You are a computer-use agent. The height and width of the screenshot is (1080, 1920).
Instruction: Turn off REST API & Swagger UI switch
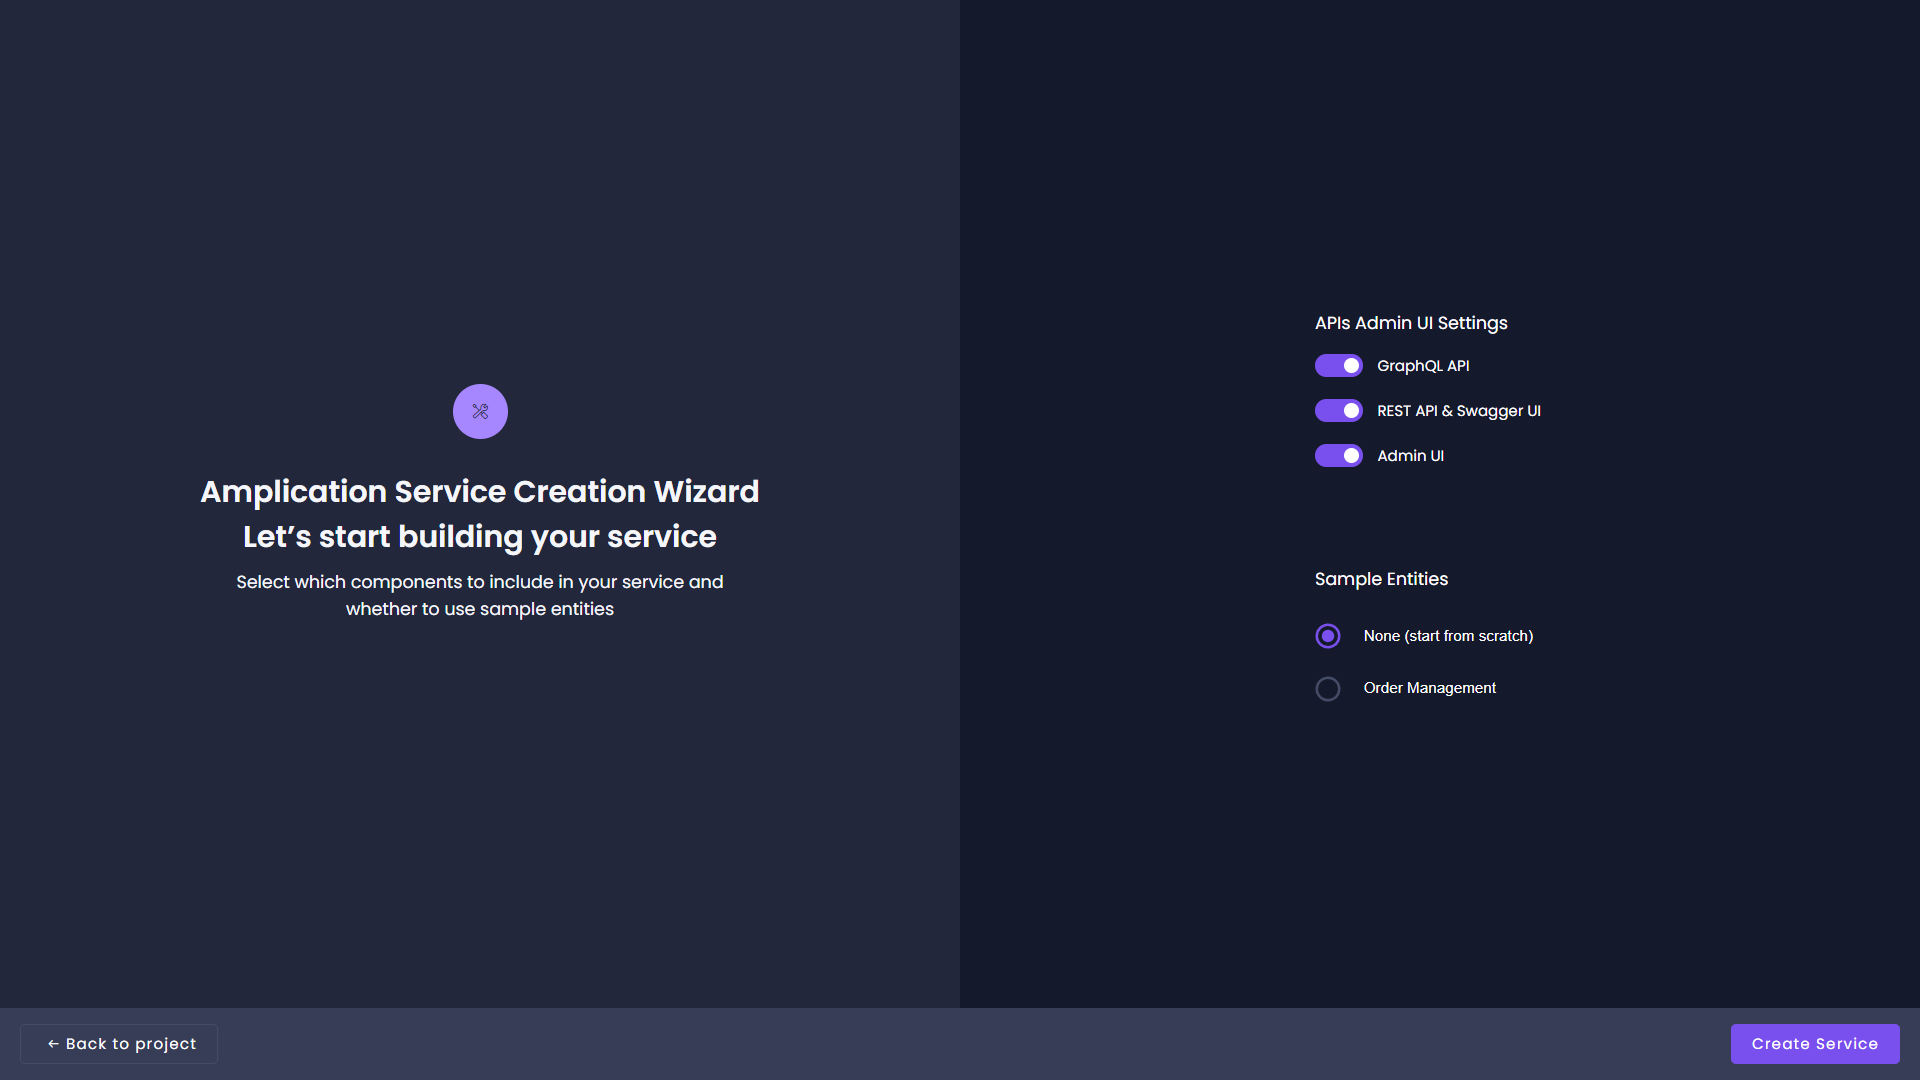click(x=1338, y=411)
